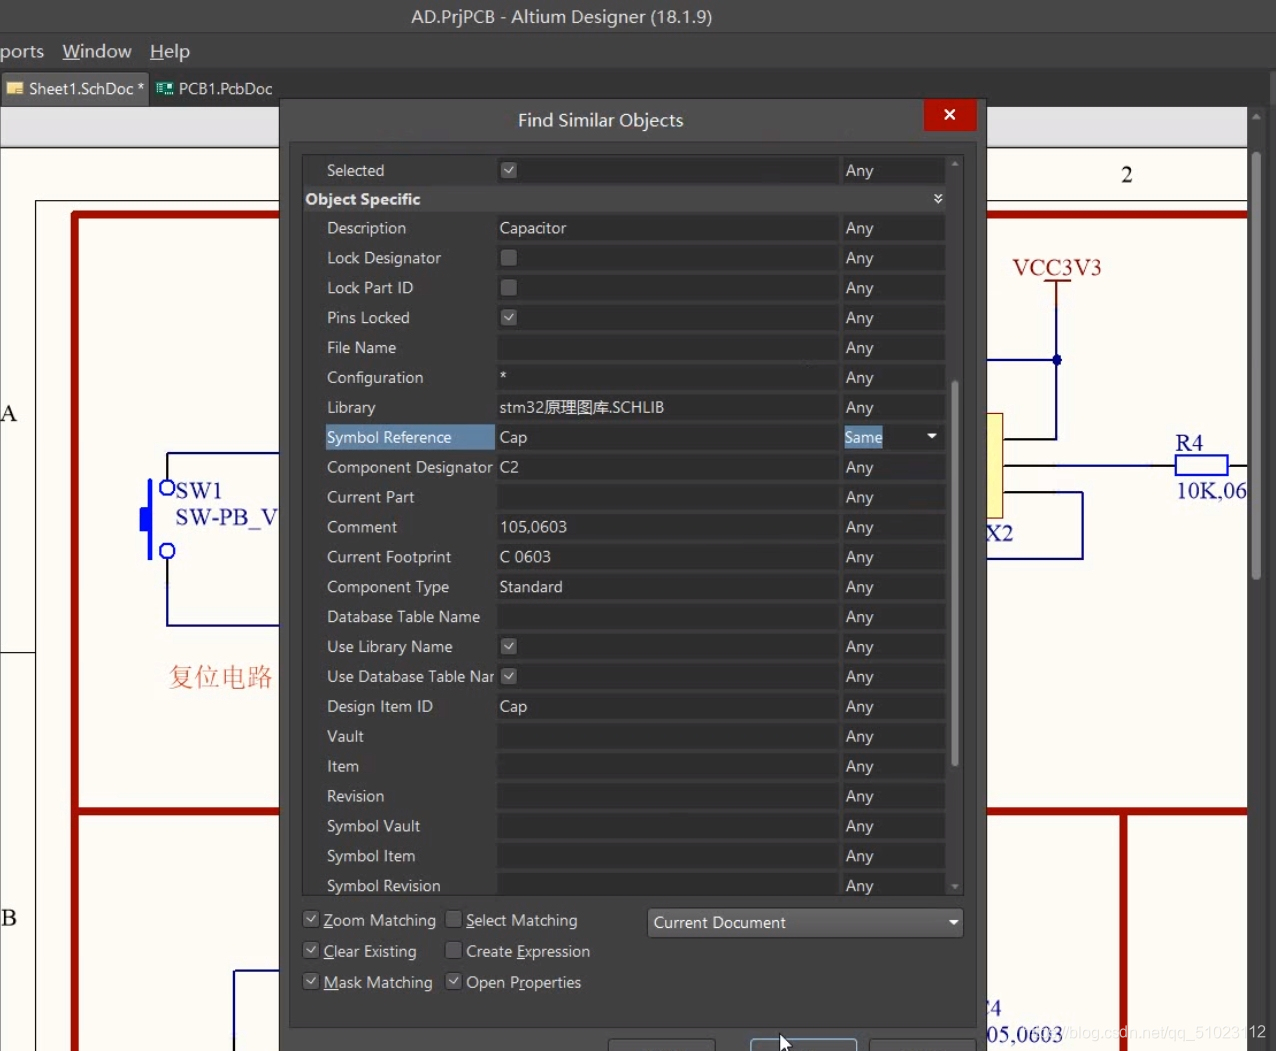Viewport: 1276px width, 1051px height.
Task: Uncheck Open Properties option
Action: click(454, 981)
